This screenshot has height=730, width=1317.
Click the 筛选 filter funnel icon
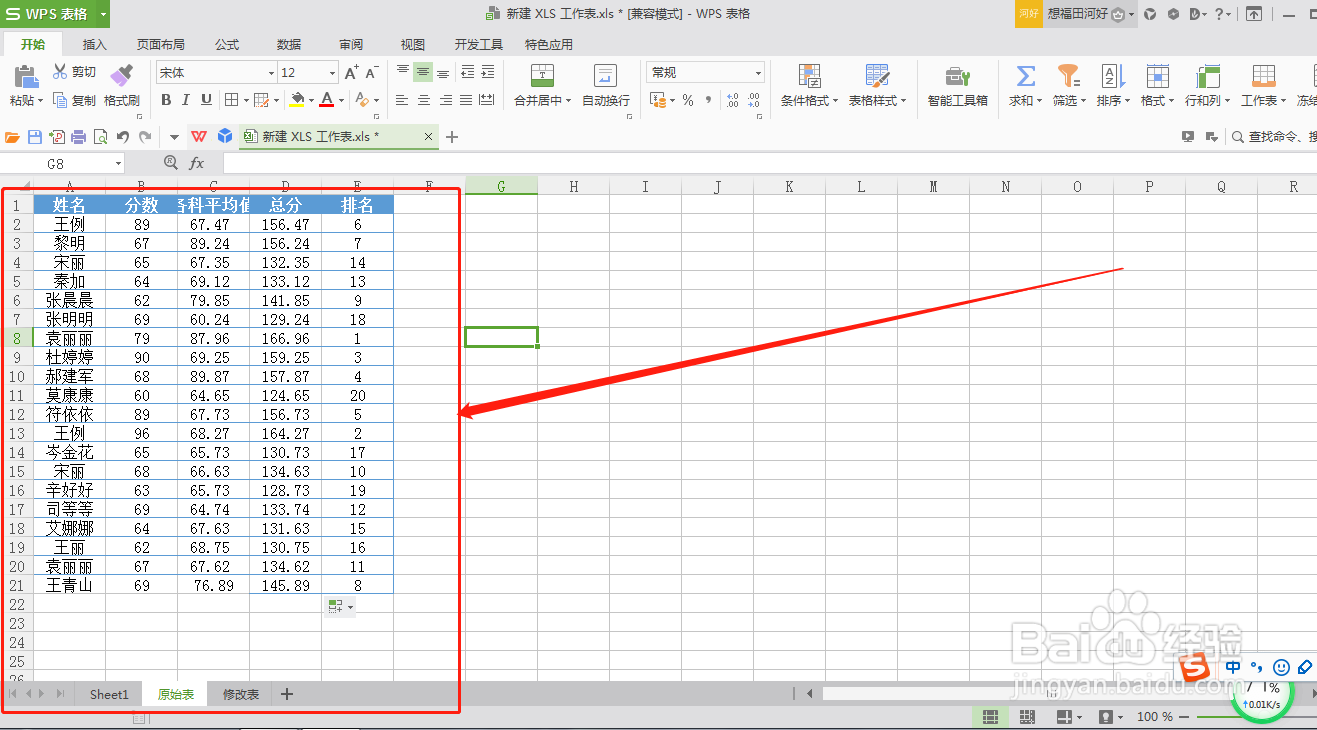click(1069, 75)
